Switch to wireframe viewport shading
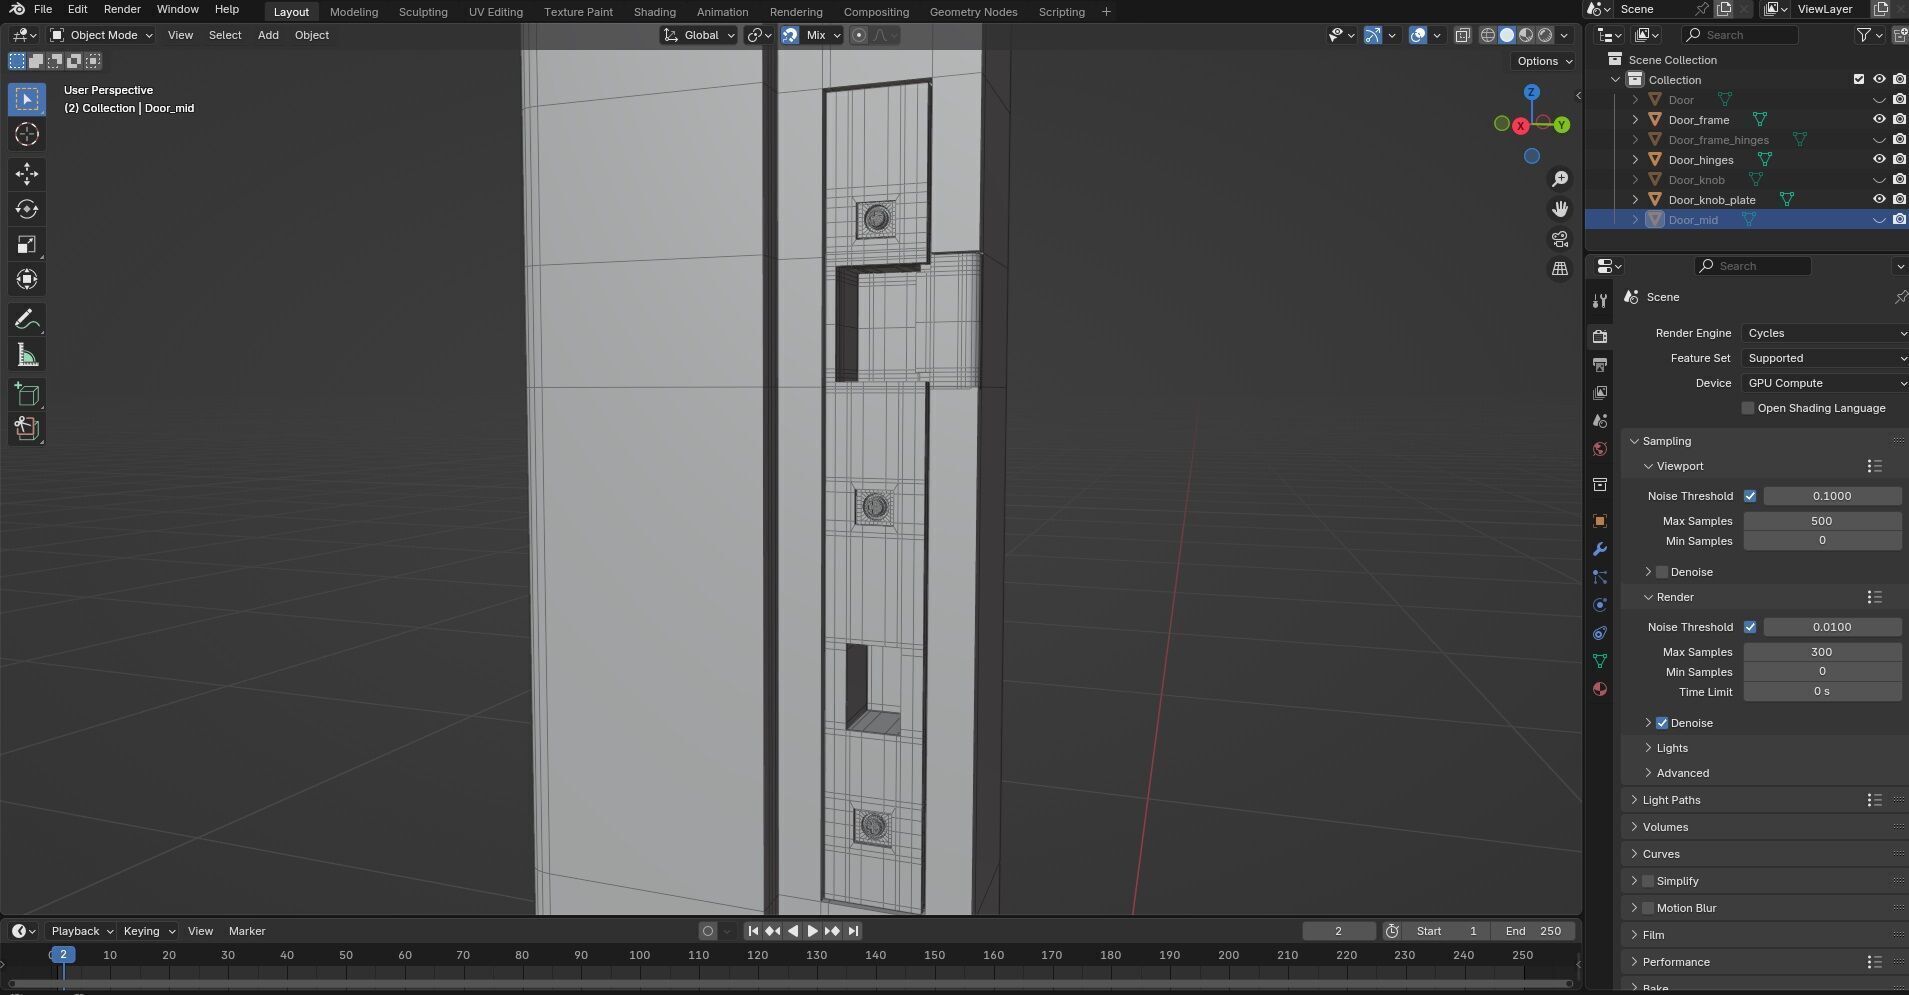 (x=1488, y=35)
